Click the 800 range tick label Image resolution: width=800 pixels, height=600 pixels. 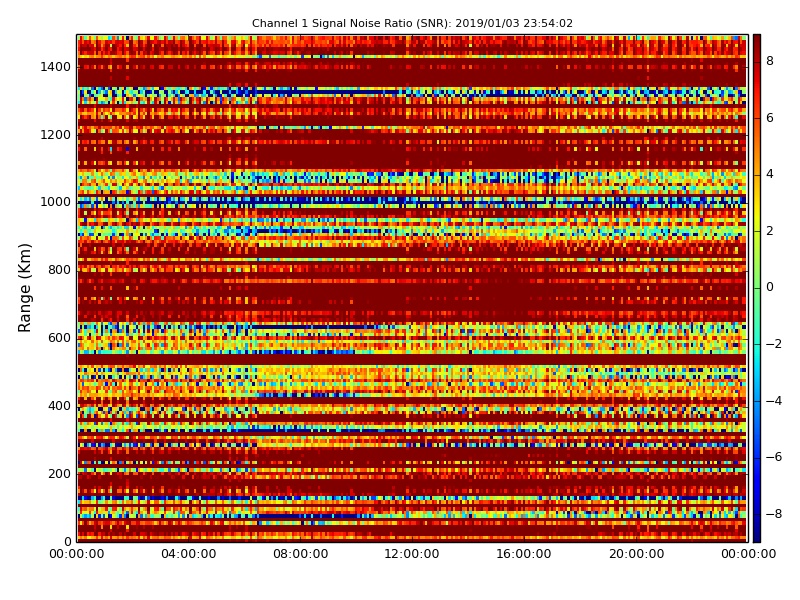pos(59,270)
